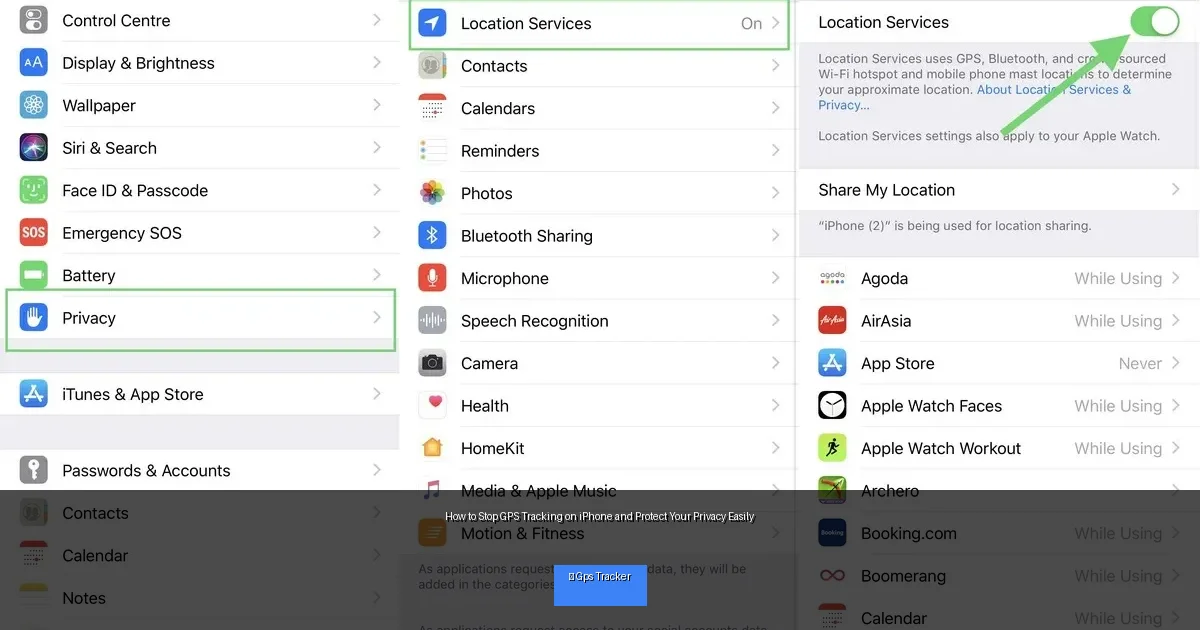1200x630 pixels.
Task: Tap the Camera icon
Action: click(432, 363)
